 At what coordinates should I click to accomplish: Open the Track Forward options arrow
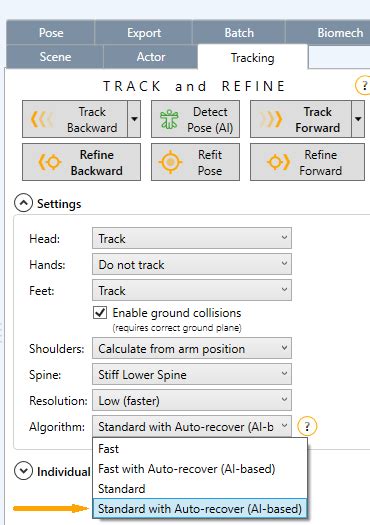click(x=358, y=119)
